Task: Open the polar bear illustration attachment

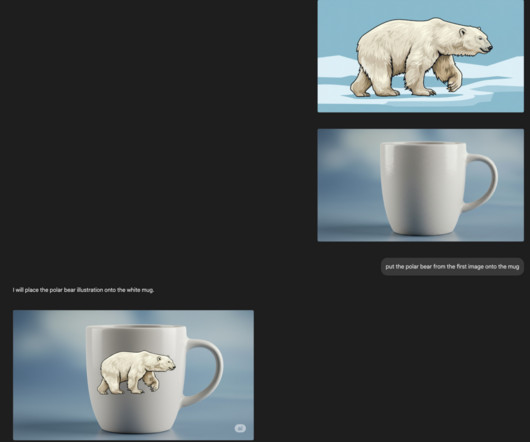Action: click(x=420, y=56)
